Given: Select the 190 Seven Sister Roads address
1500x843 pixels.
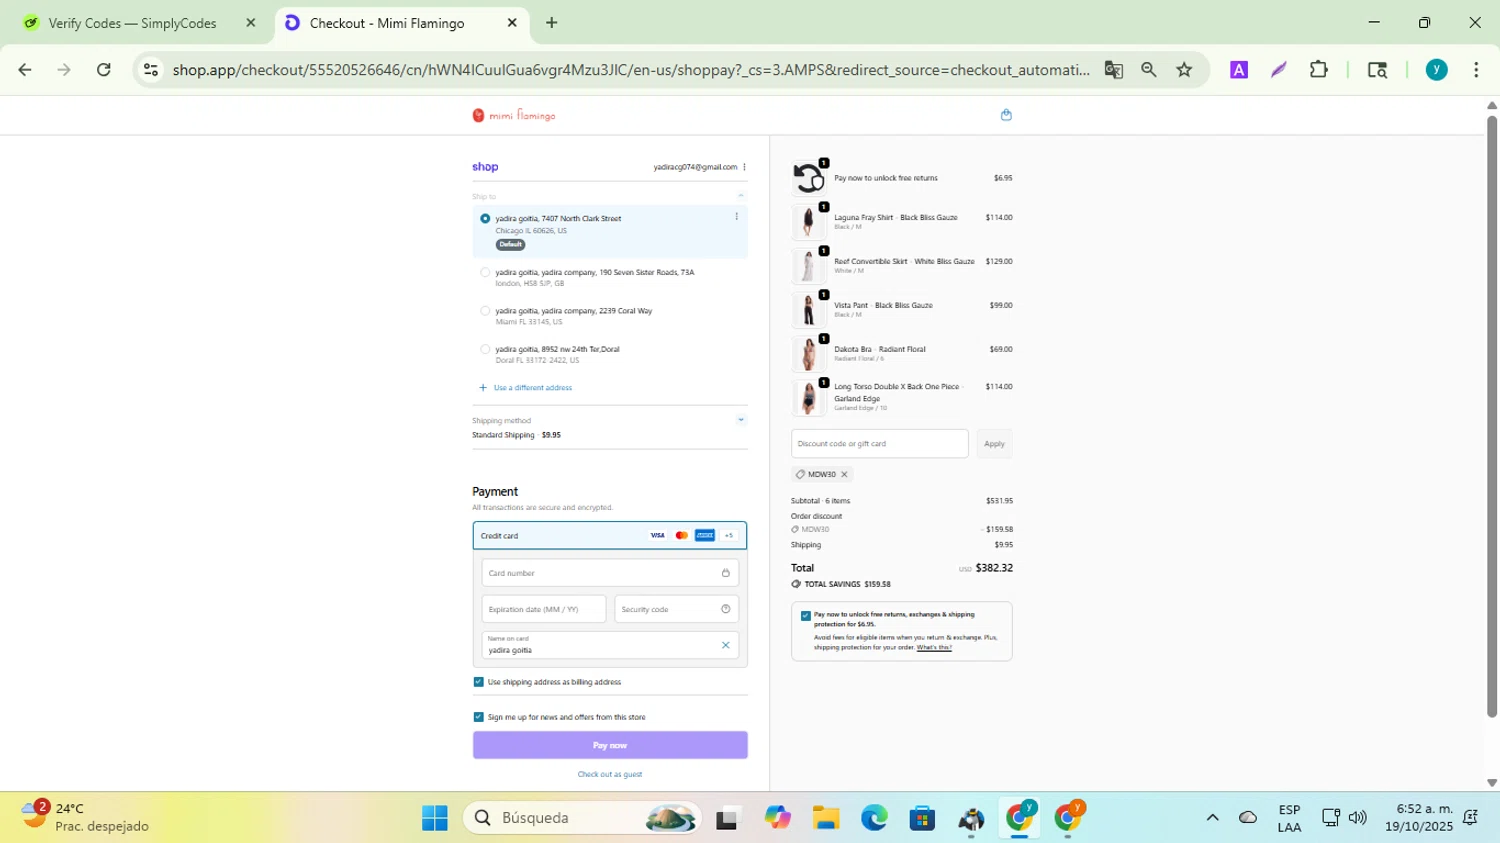Looking at the screenshot, I should (485, 272).
